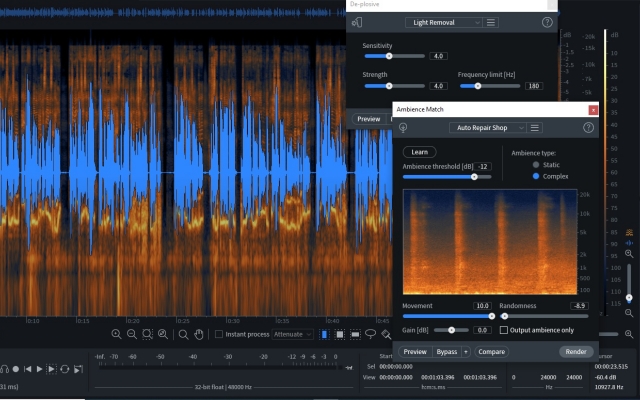Screen dimensions: 640x400
Task: Close the Ambience Match window
Action: pyautogui.click(x=593, y=110)
